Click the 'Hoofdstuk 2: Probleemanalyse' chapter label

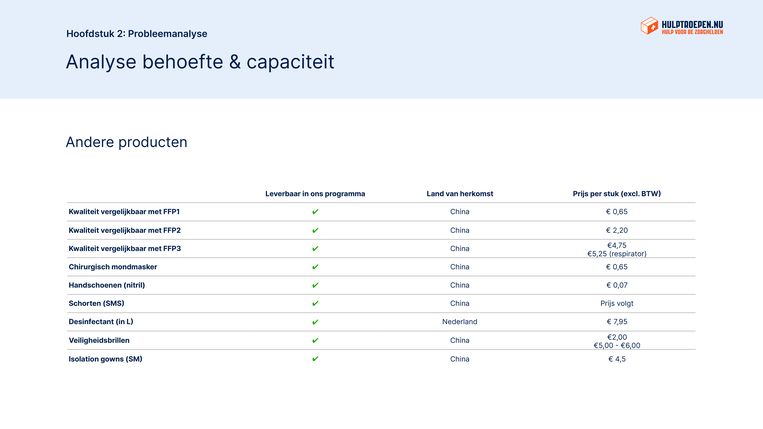(x=137, y=33)
